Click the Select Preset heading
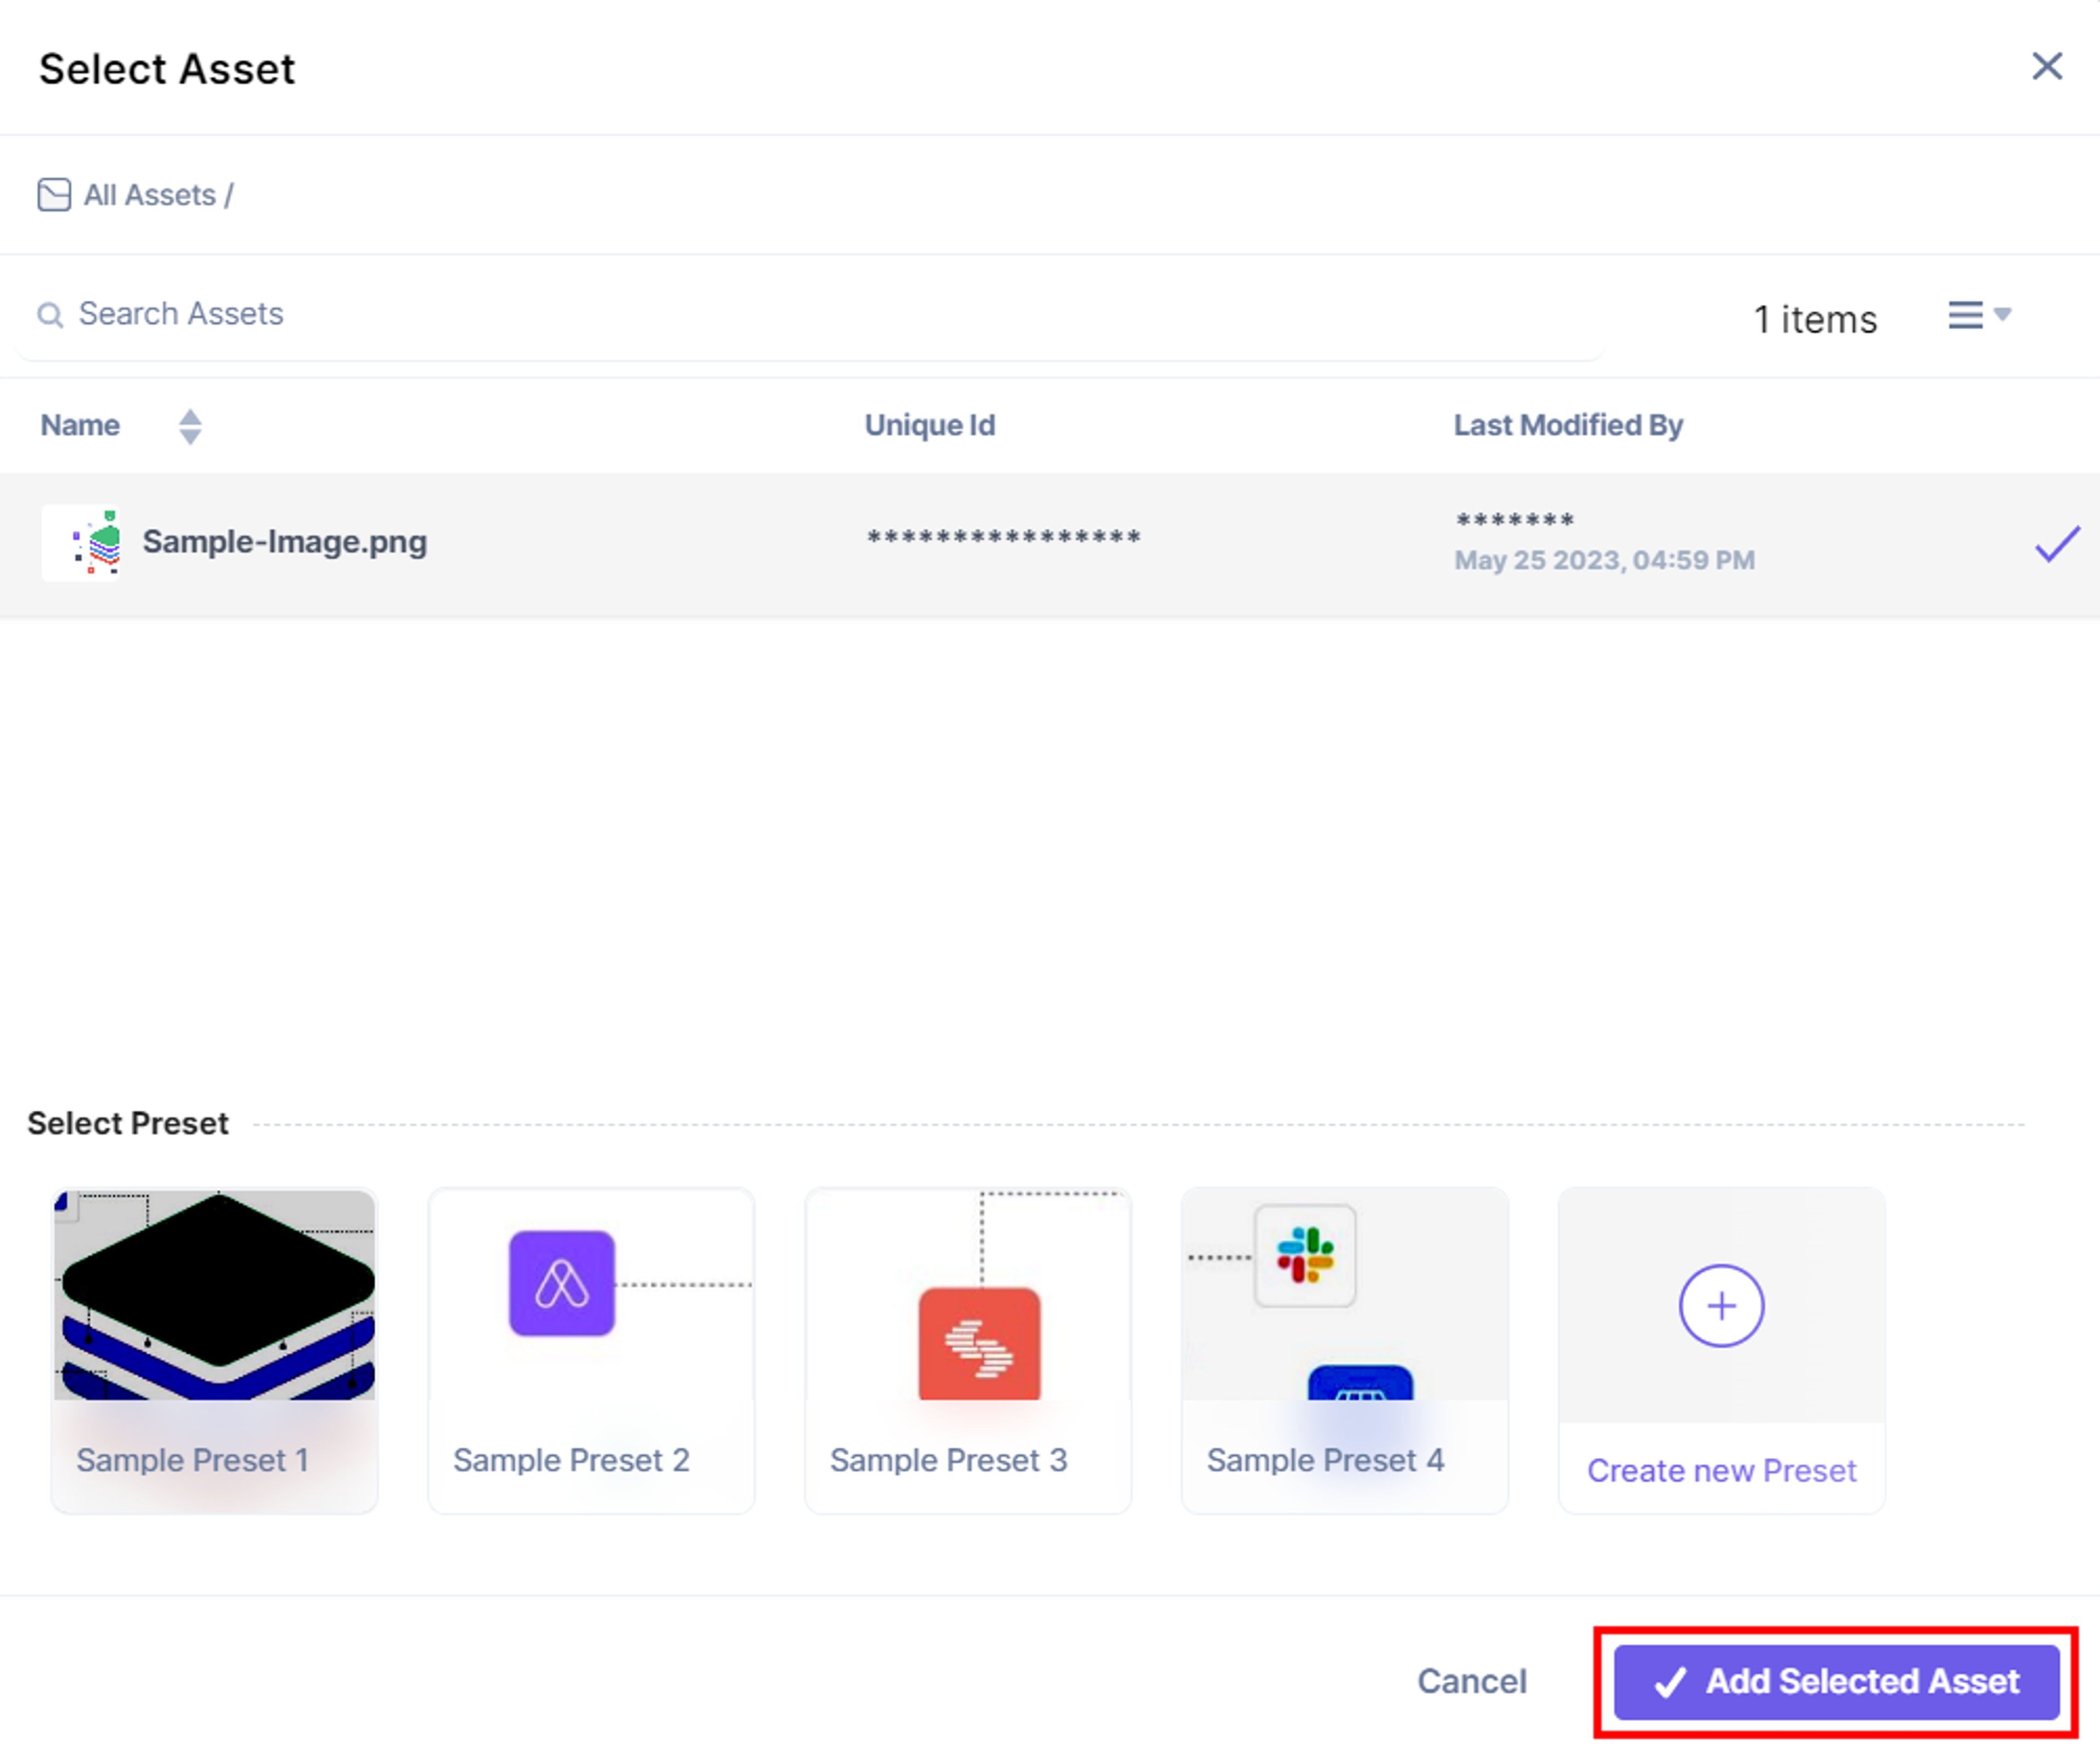 click(128, 1123)
